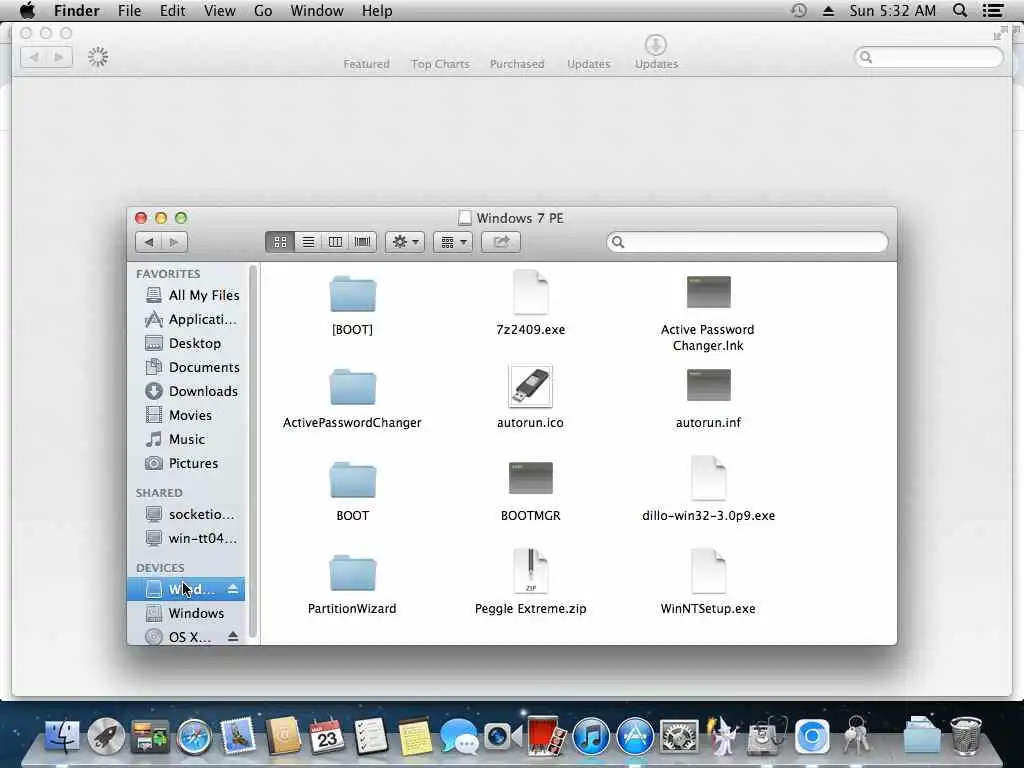
Task: Open Keychain Access from the Dock
Action: point(856,735)
